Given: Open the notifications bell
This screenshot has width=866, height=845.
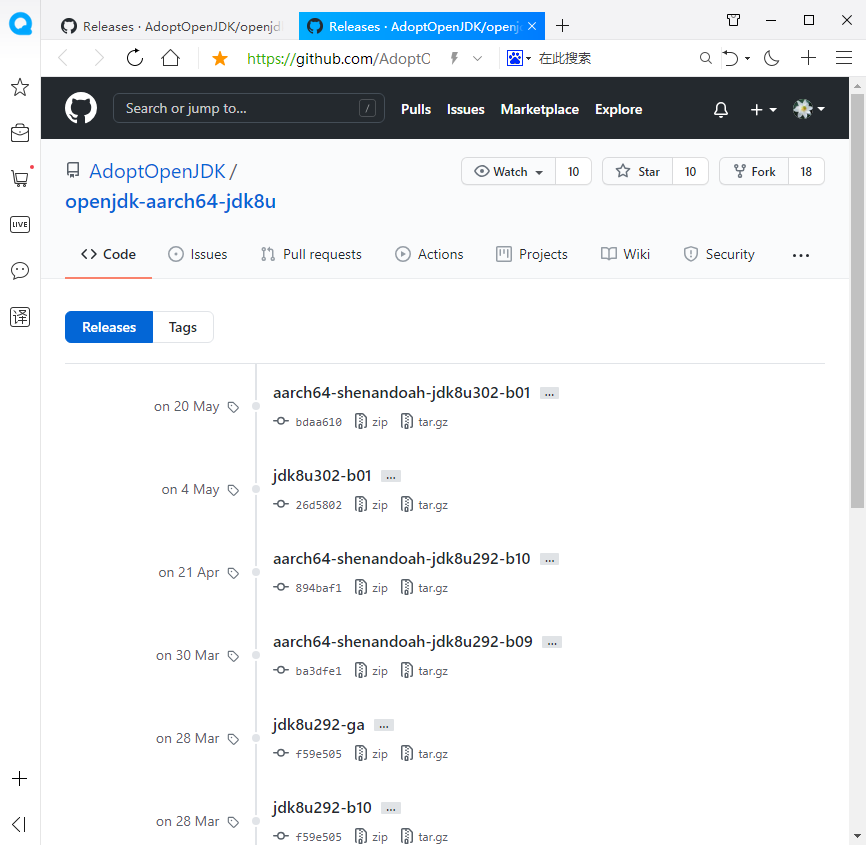Looking at the screenshot, I should point(720,109).
